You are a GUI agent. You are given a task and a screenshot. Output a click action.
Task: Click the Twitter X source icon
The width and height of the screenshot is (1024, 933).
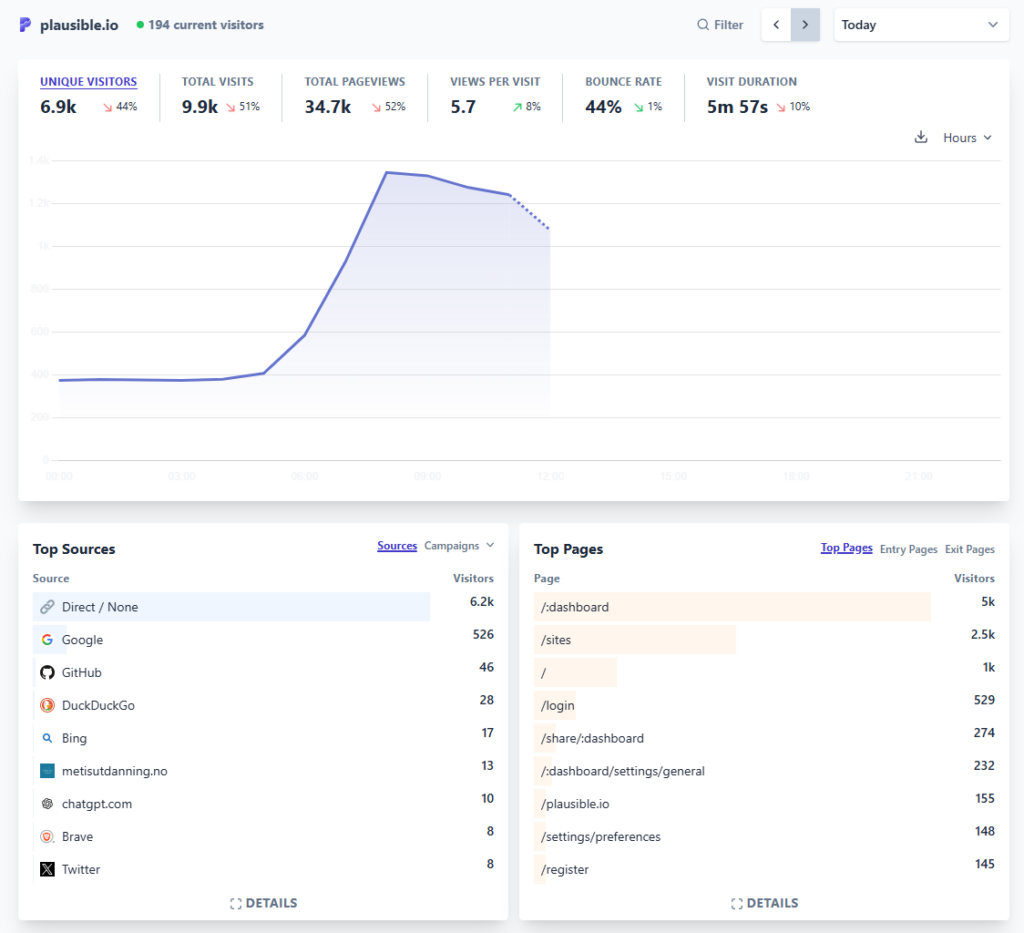(x=47, y=870)
